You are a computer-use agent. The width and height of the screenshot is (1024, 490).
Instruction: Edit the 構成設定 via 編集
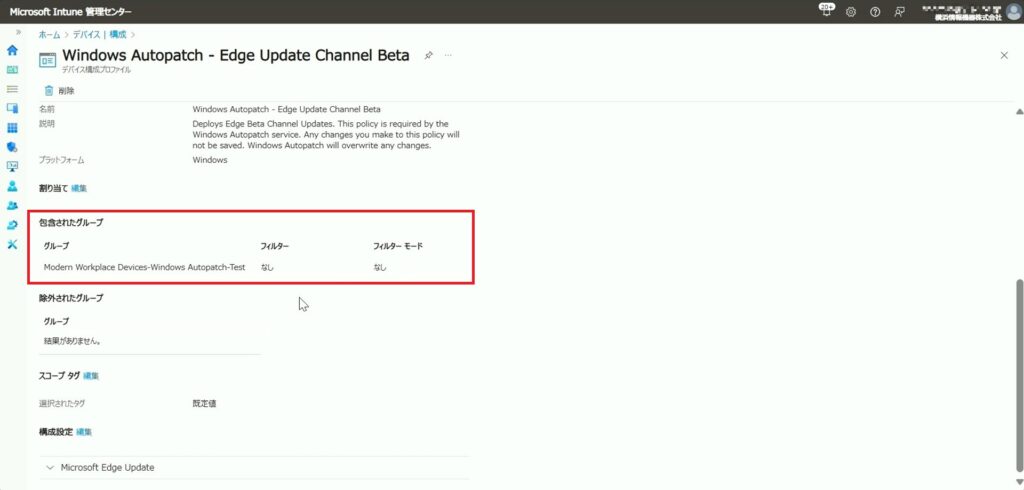pos(84,432)
